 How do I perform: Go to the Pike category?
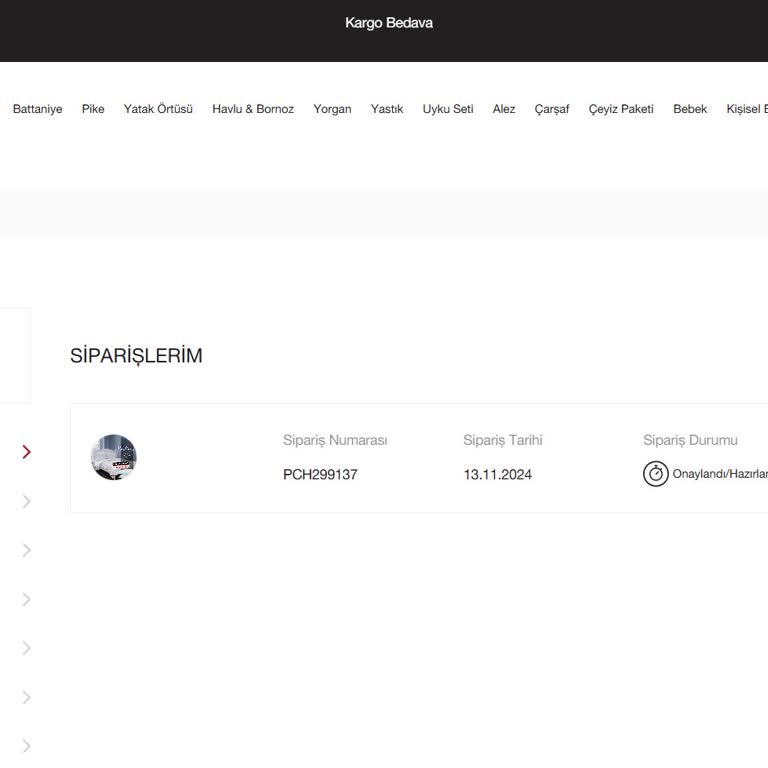coord(93,109)
